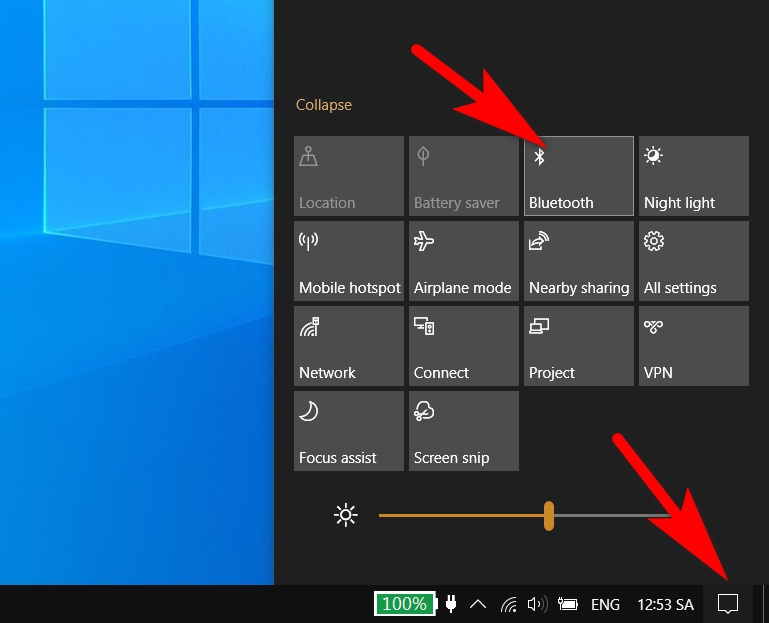Click the Location tile
Screen dimensions: 769x623
[x=349, y=176]
